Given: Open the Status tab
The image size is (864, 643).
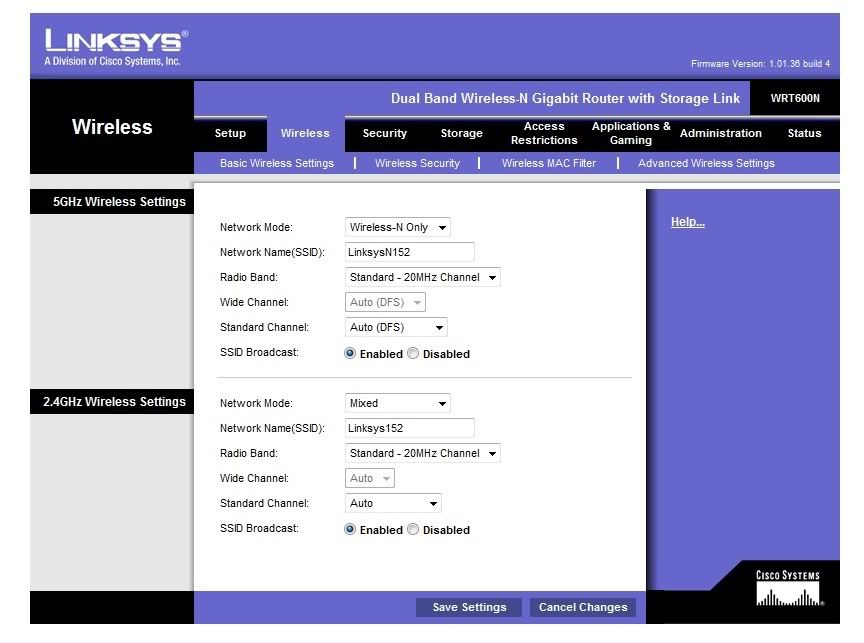Looking at the screenshot, I should 804,133.
